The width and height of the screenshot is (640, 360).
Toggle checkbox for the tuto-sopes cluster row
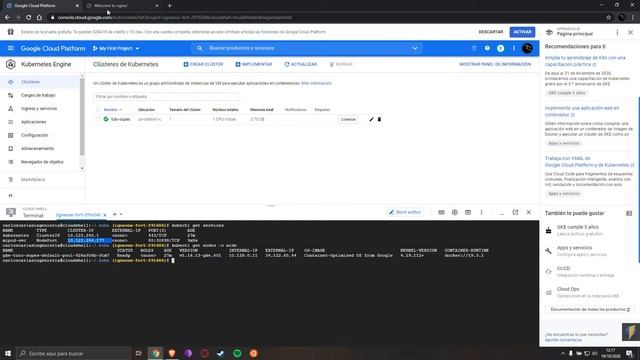click(98, 119)
